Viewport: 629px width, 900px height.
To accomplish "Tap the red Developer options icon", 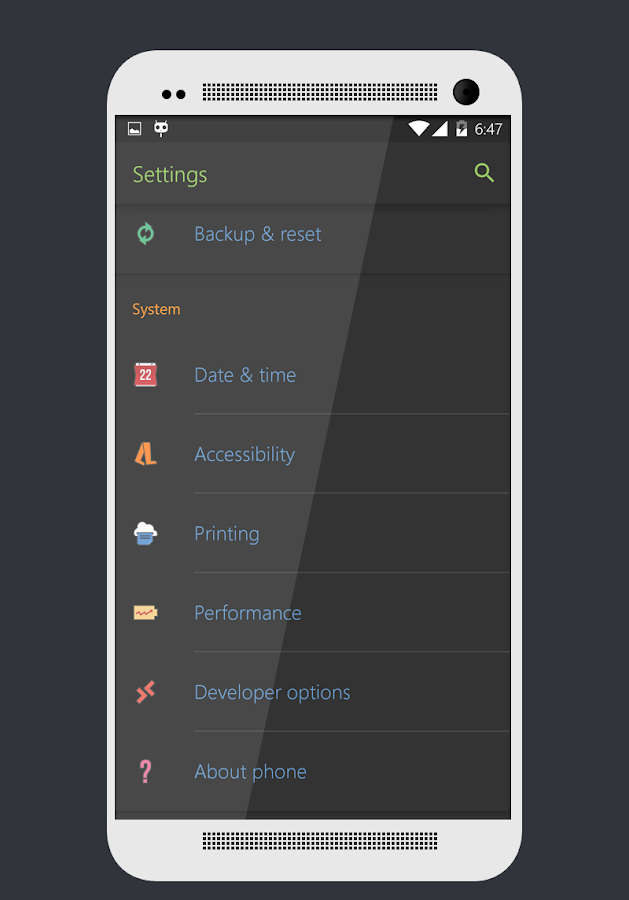I will point(146,692).
